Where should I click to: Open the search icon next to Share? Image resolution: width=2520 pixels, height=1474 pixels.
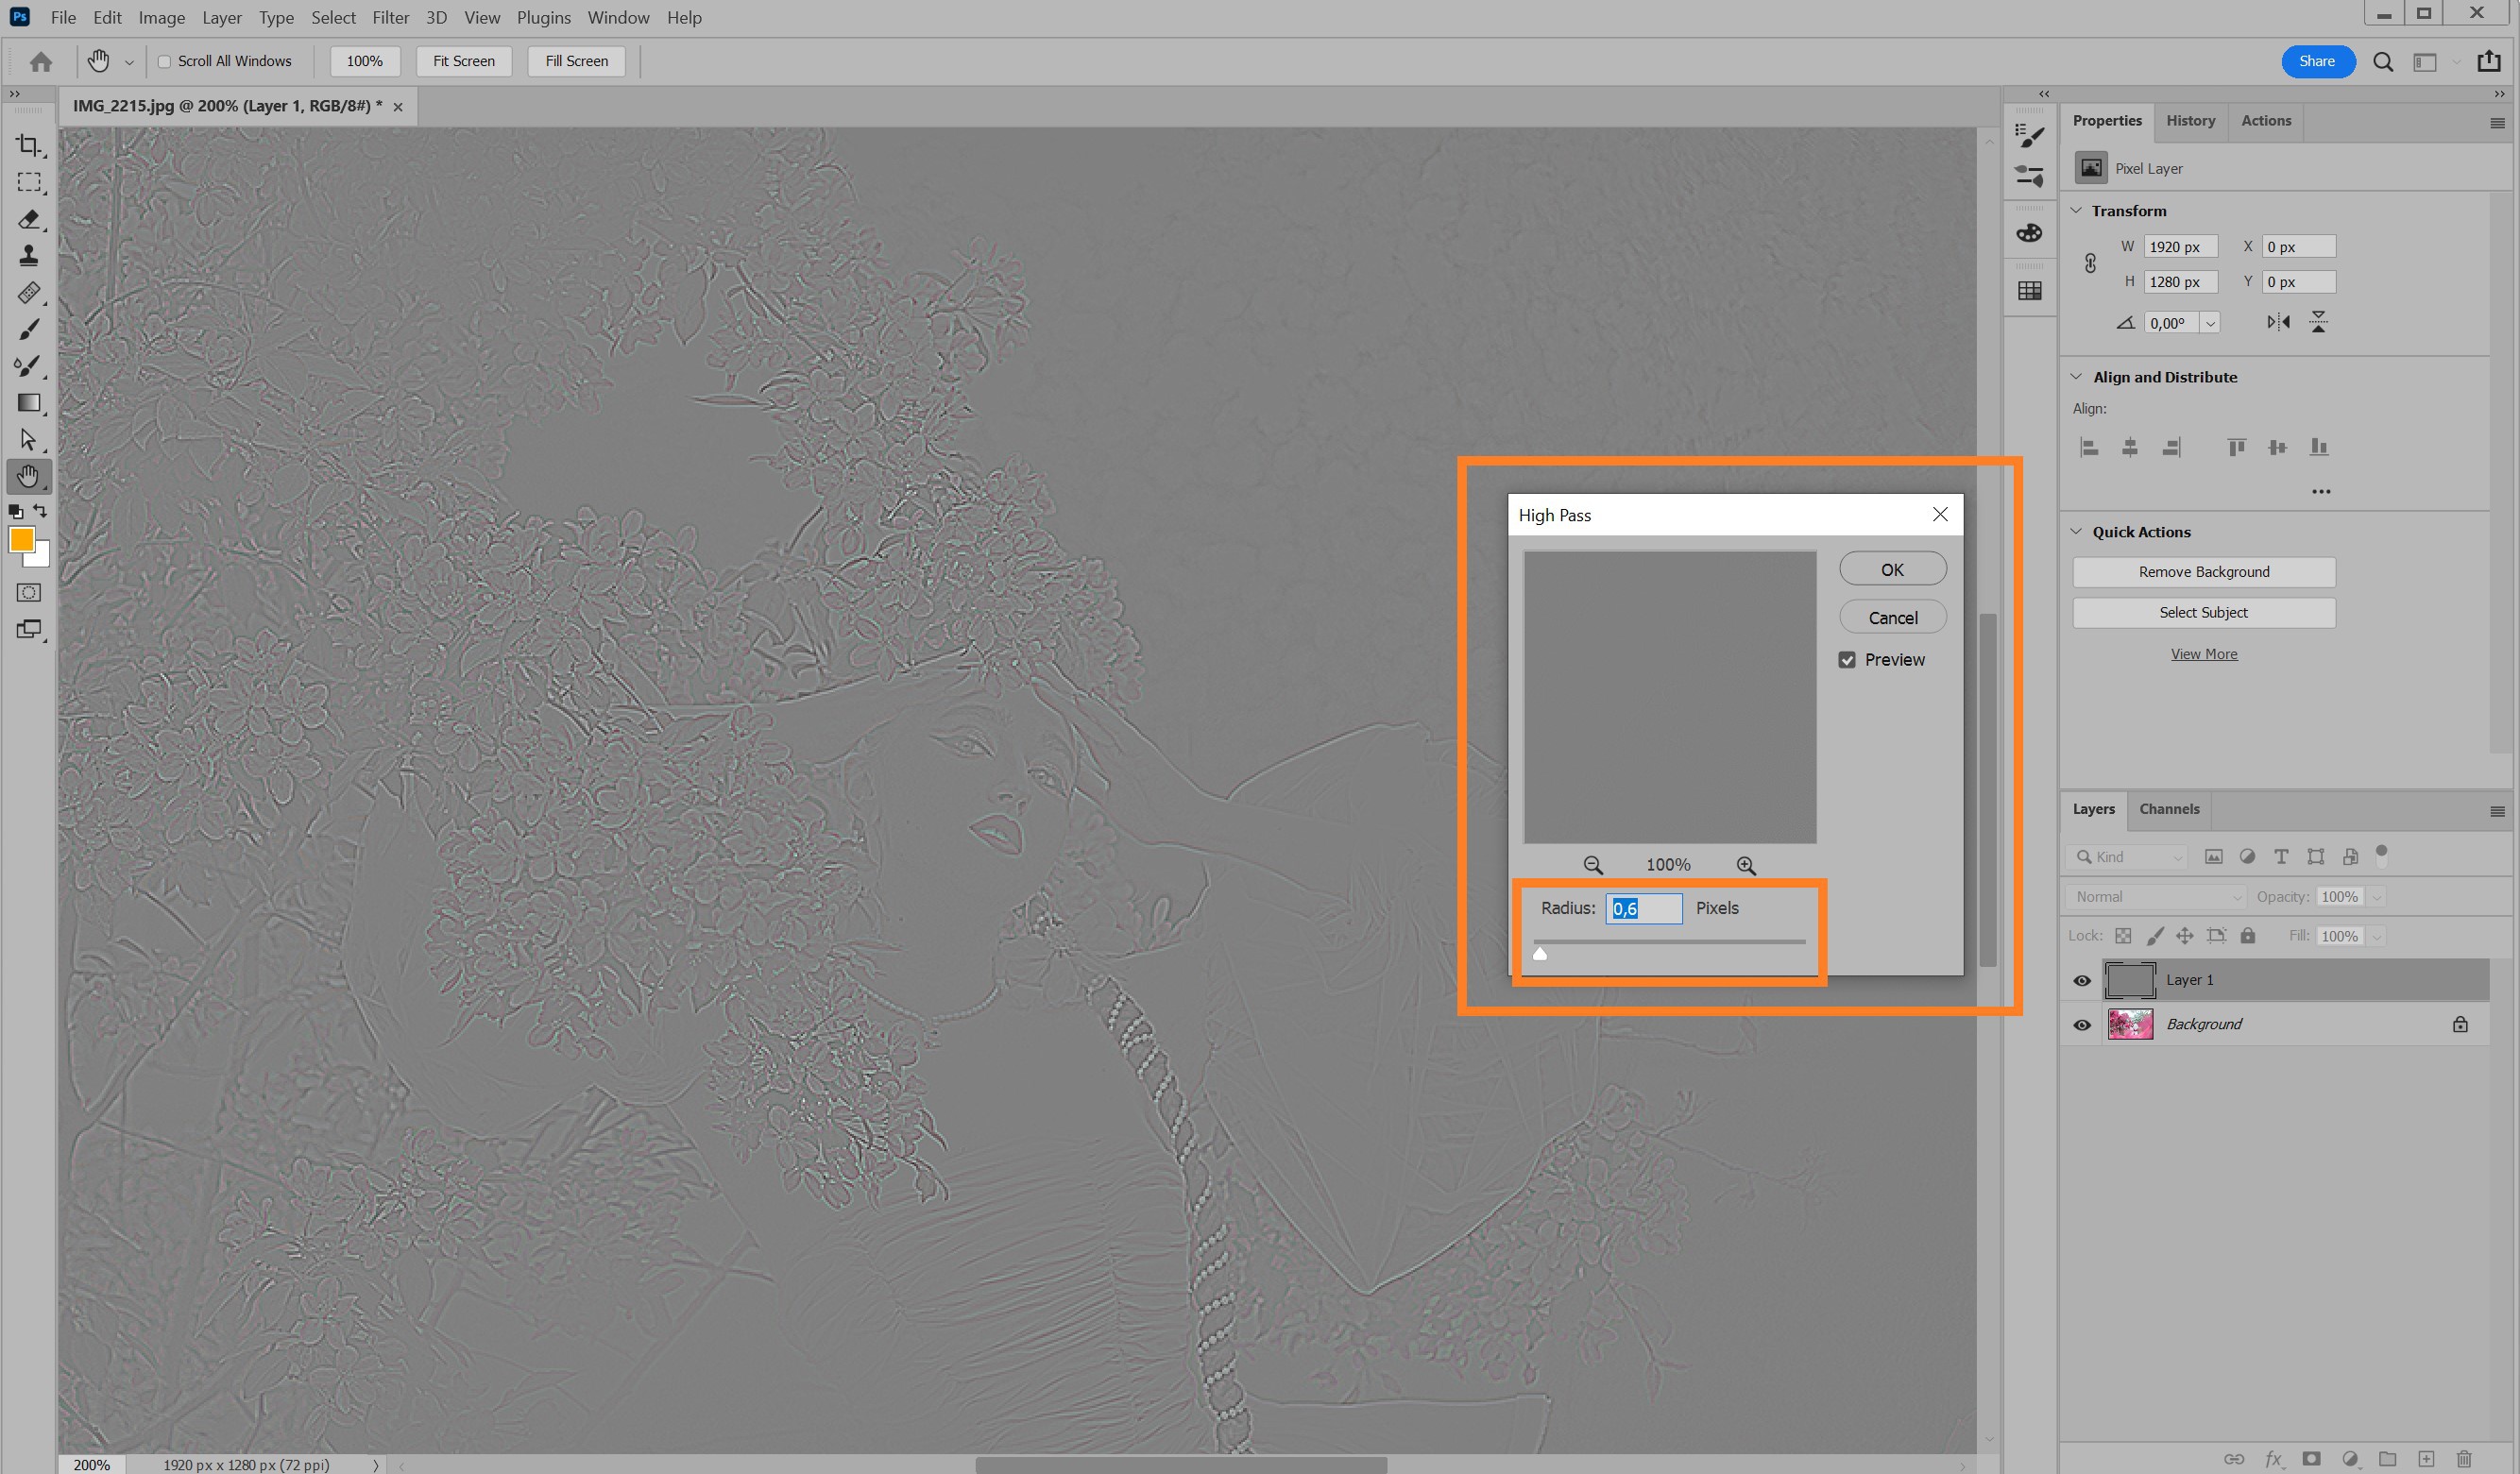tap(2383, 62)
